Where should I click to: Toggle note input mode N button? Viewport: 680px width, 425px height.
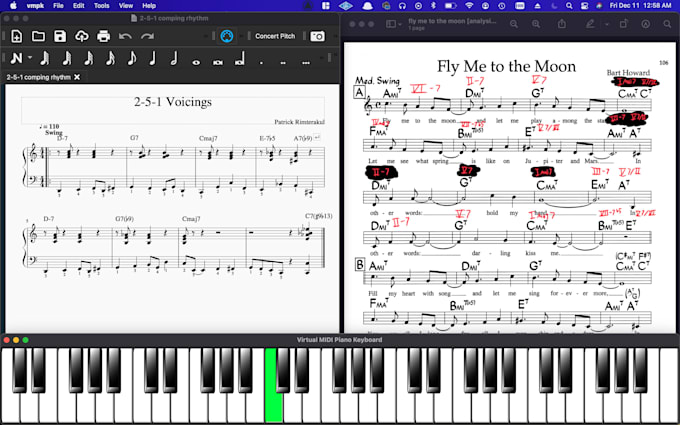coord(16,58)
